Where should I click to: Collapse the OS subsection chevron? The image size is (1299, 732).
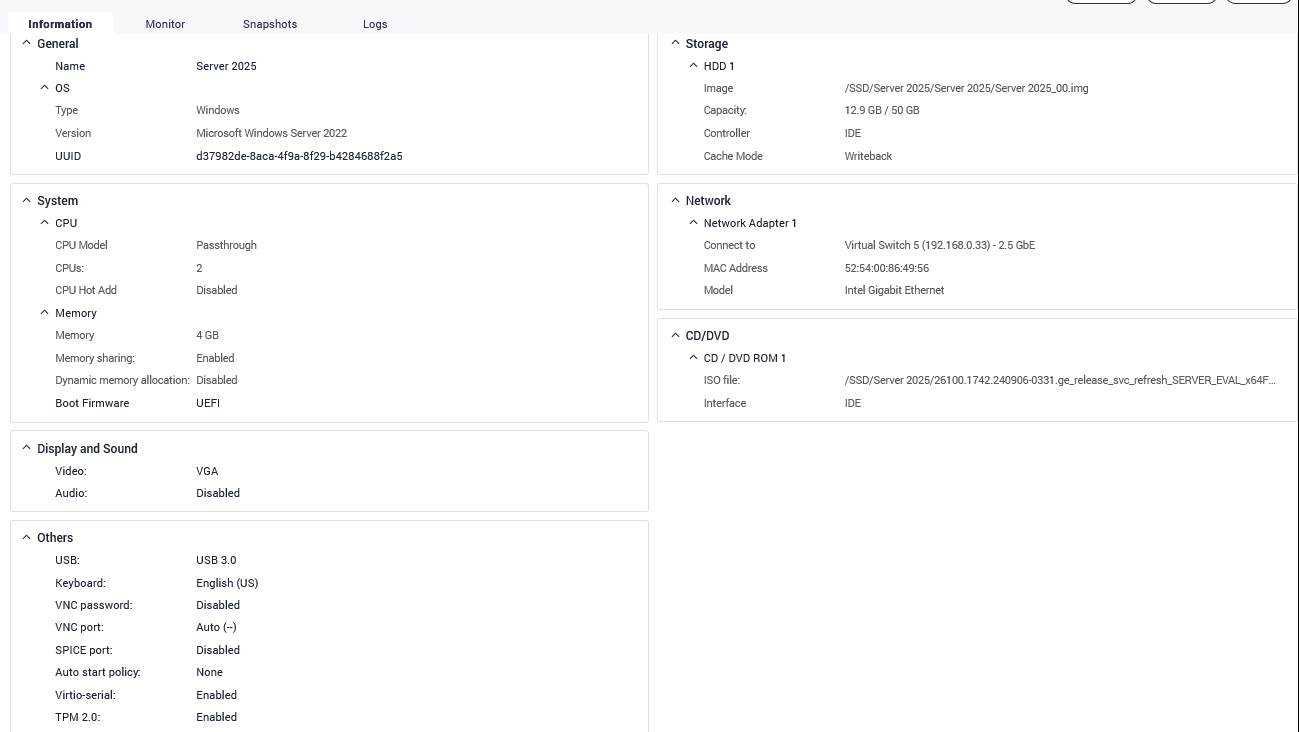[45, 88]
